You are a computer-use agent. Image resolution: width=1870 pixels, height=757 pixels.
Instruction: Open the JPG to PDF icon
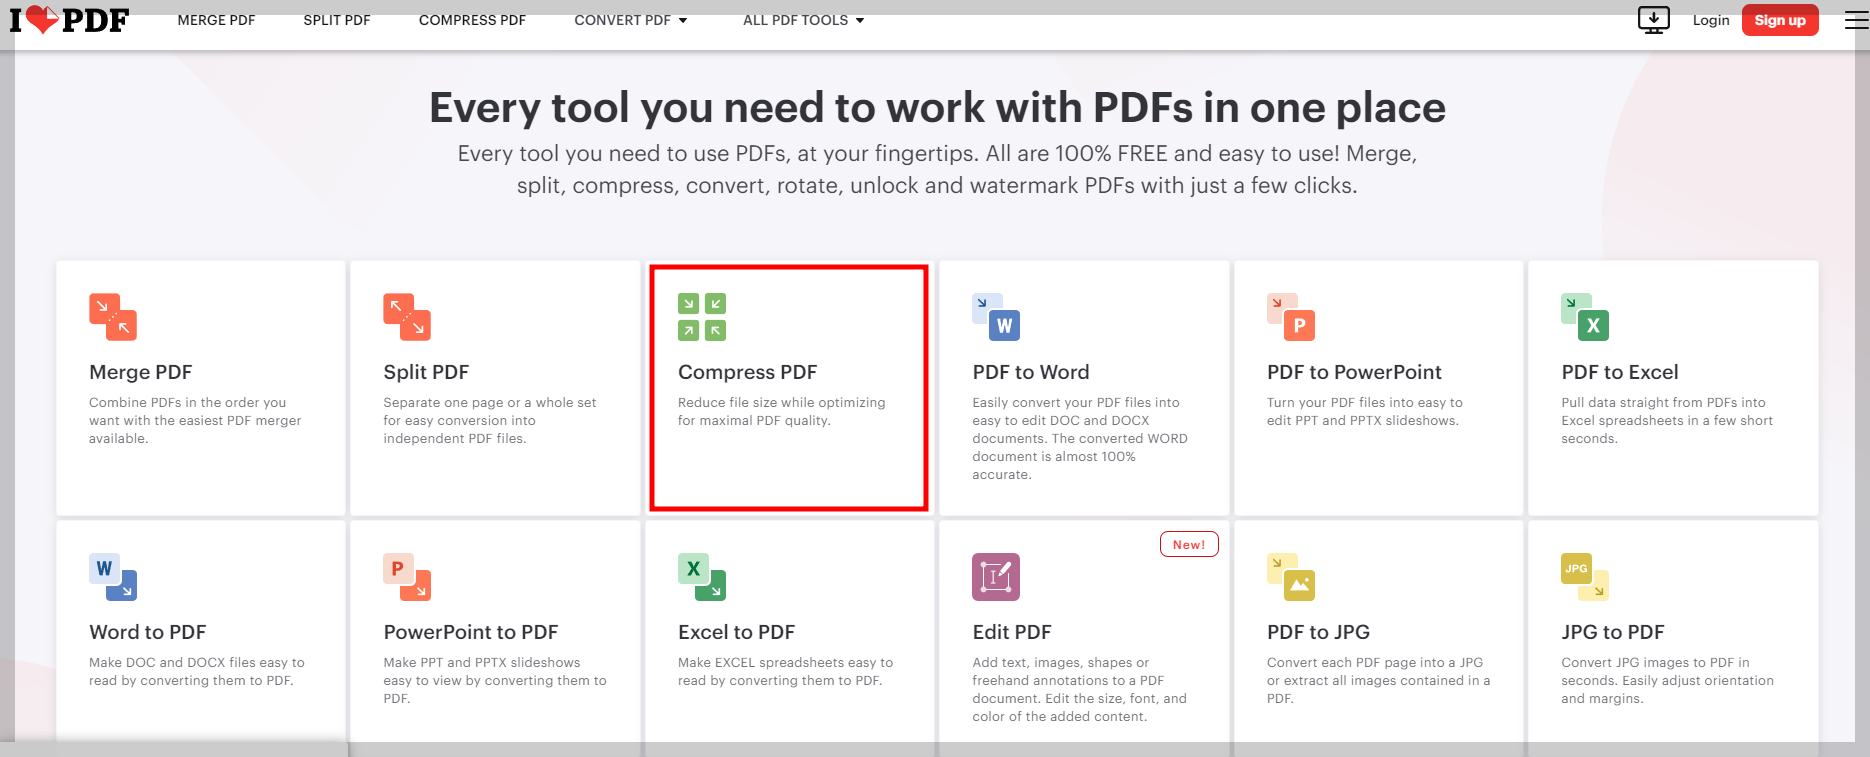point(1585,577)
